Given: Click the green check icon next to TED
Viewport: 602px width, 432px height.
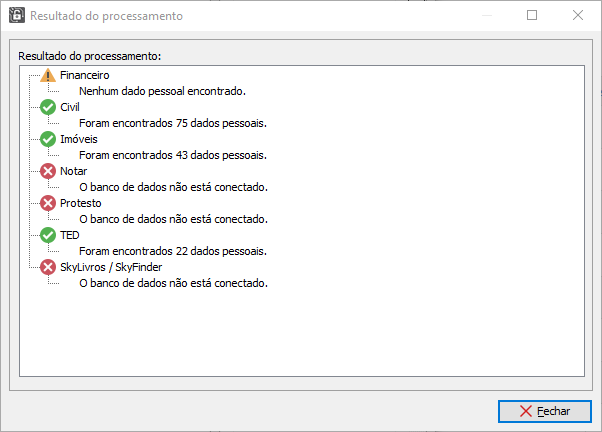Looking at the screenshot, I should [x=48, y=235].
